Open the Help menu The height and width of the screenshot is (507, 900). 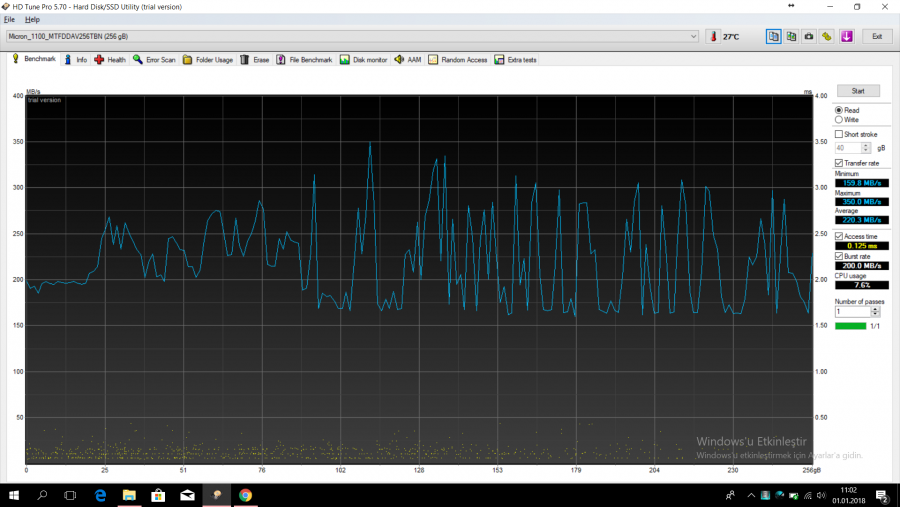click(x=32, y=20)
